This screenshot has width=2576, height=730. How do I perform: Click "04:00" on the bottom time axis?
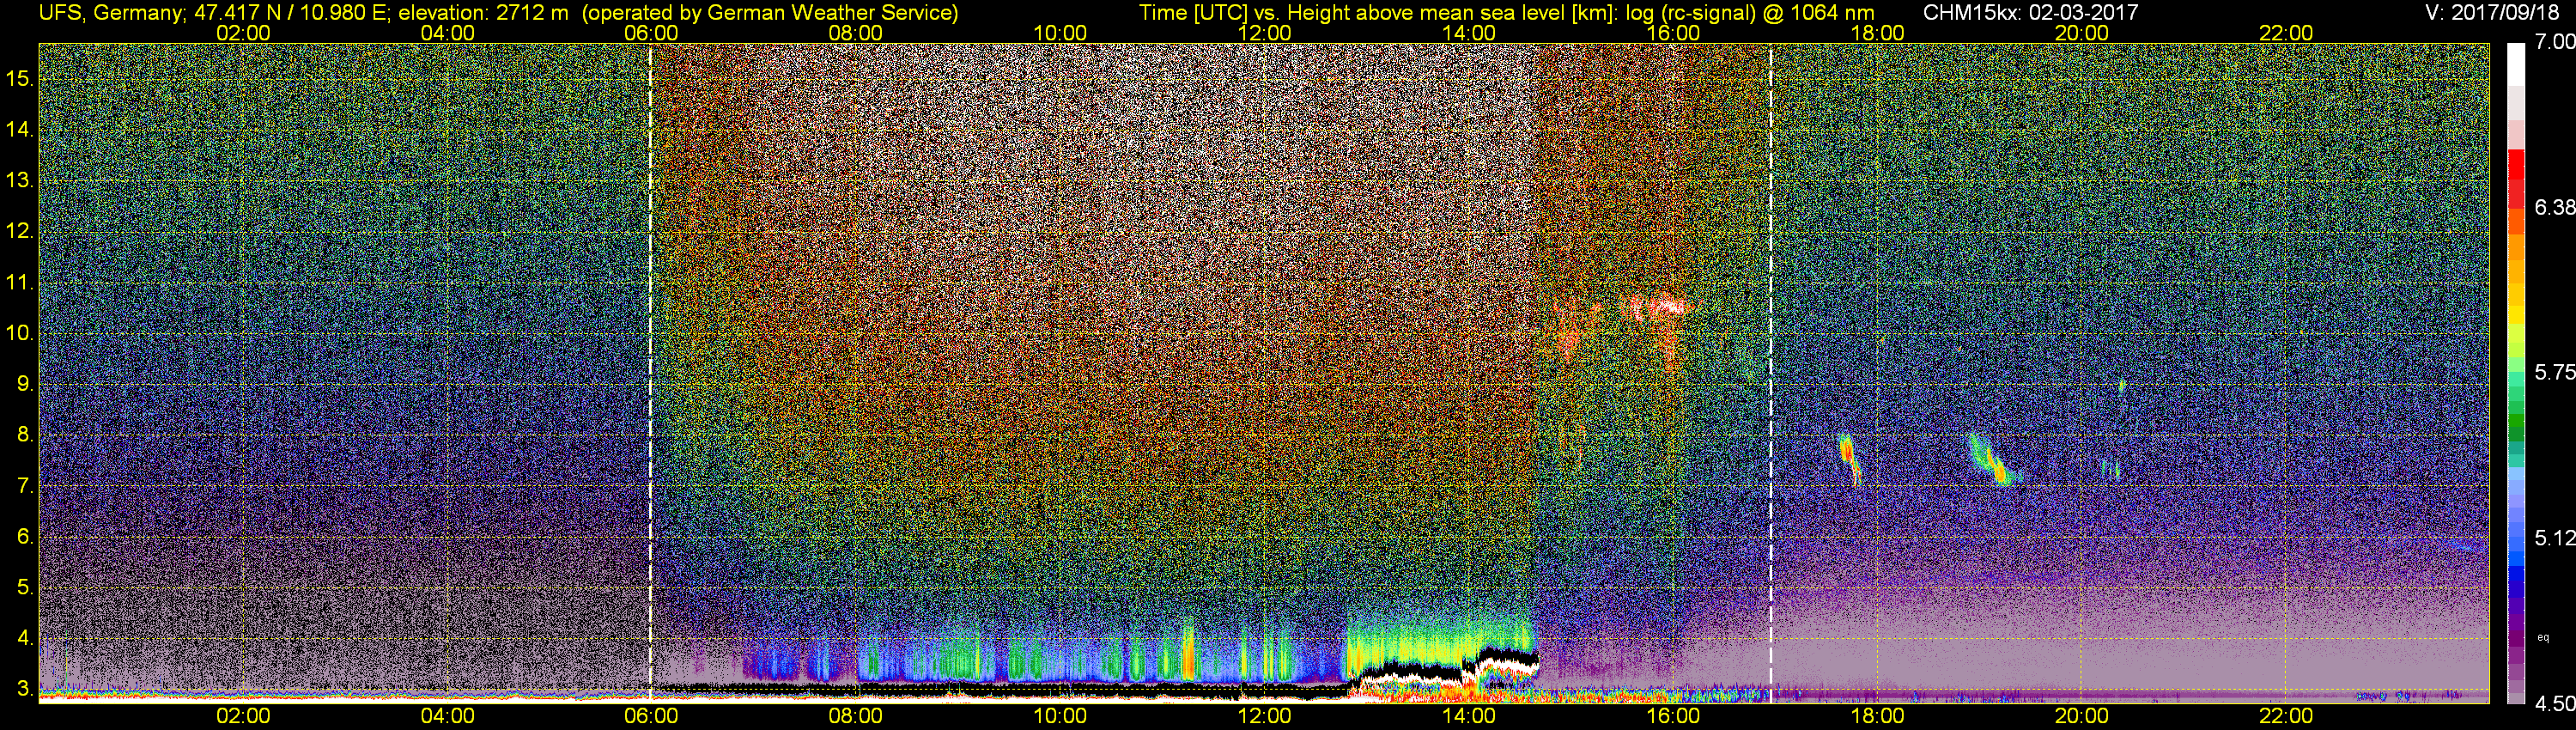pyautogui.click(x=447, y=716)
